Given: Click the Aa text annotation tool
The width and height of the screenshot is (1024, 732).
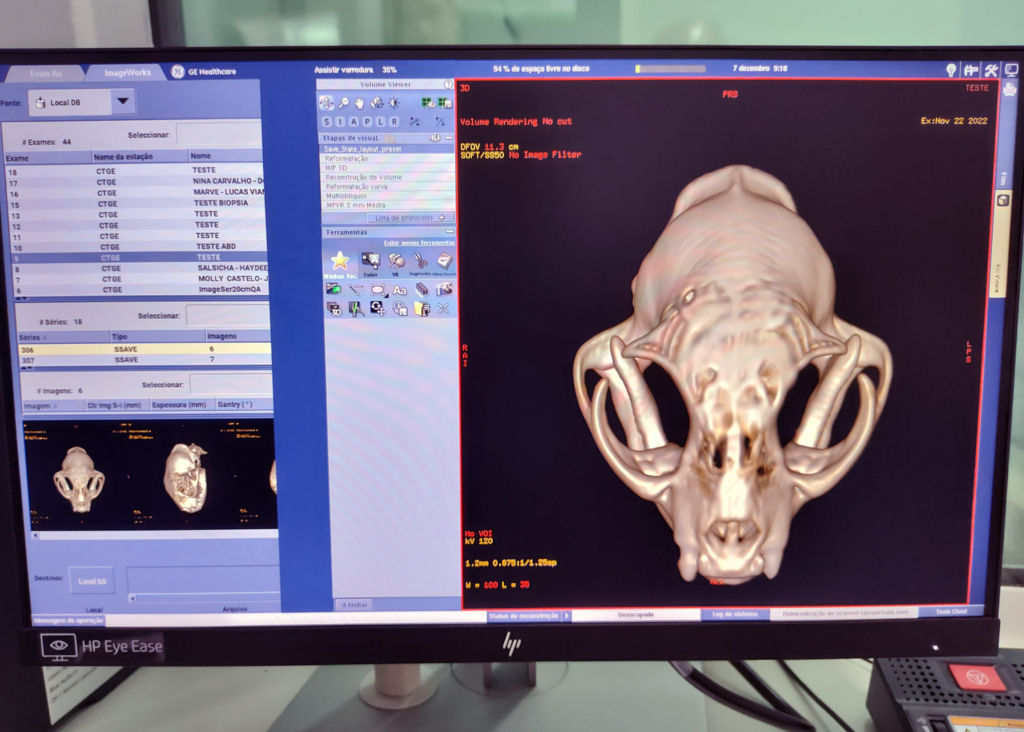Looking at the screenshot, I should 398,291.
